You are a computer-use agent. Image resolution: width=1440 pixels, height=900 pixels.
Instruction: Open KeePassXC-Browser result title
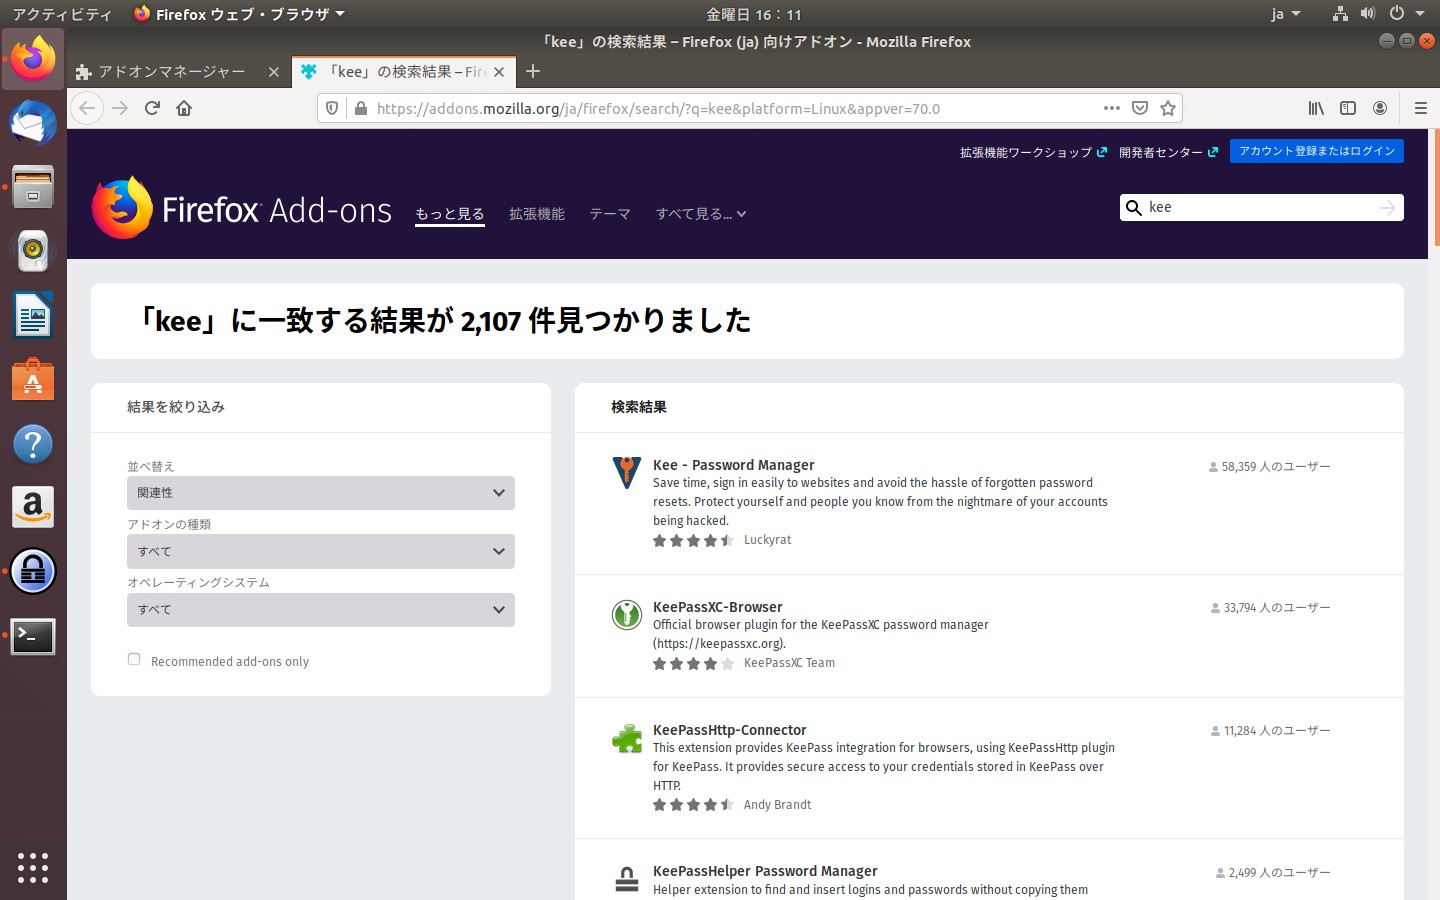[718, 607]
